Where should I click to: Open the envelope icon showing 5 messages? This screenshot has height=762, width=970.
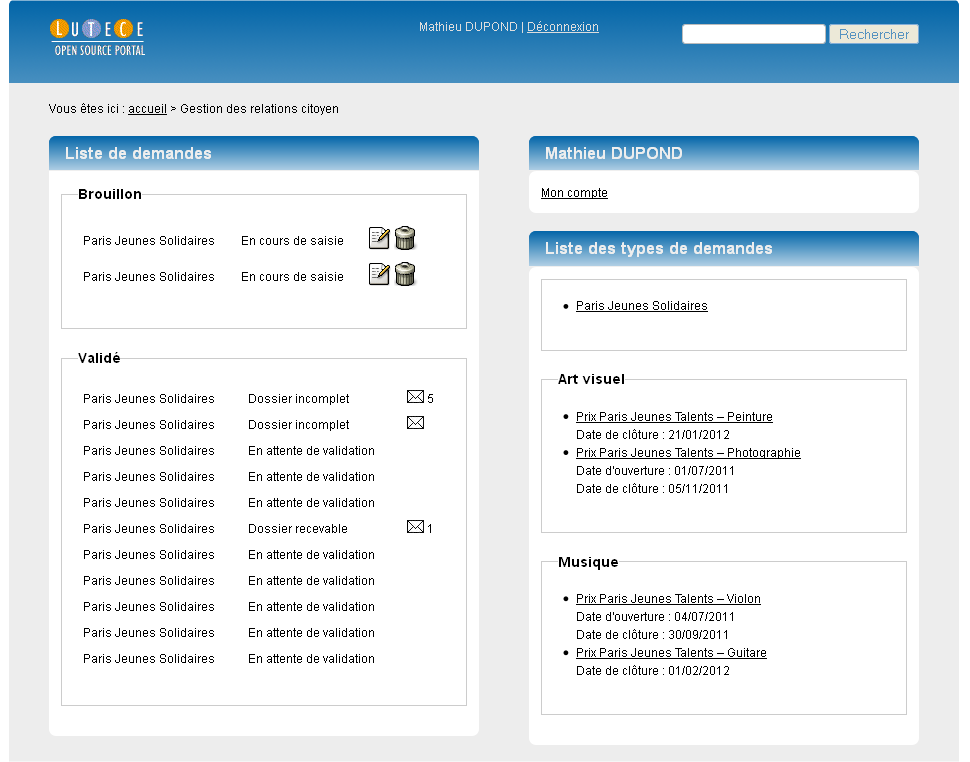(415, 396)
